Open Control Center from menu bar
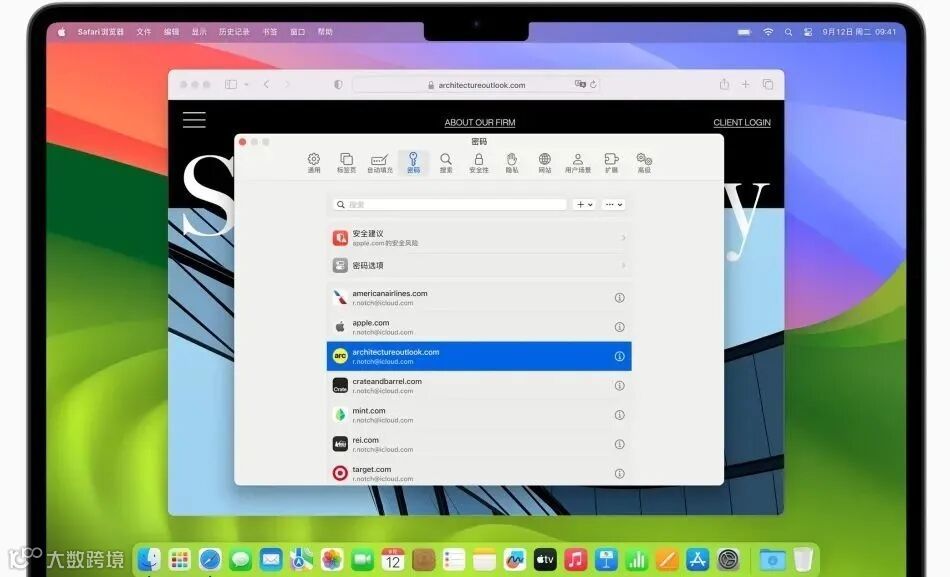The image size is (950, 577). (x=808, y=32)
